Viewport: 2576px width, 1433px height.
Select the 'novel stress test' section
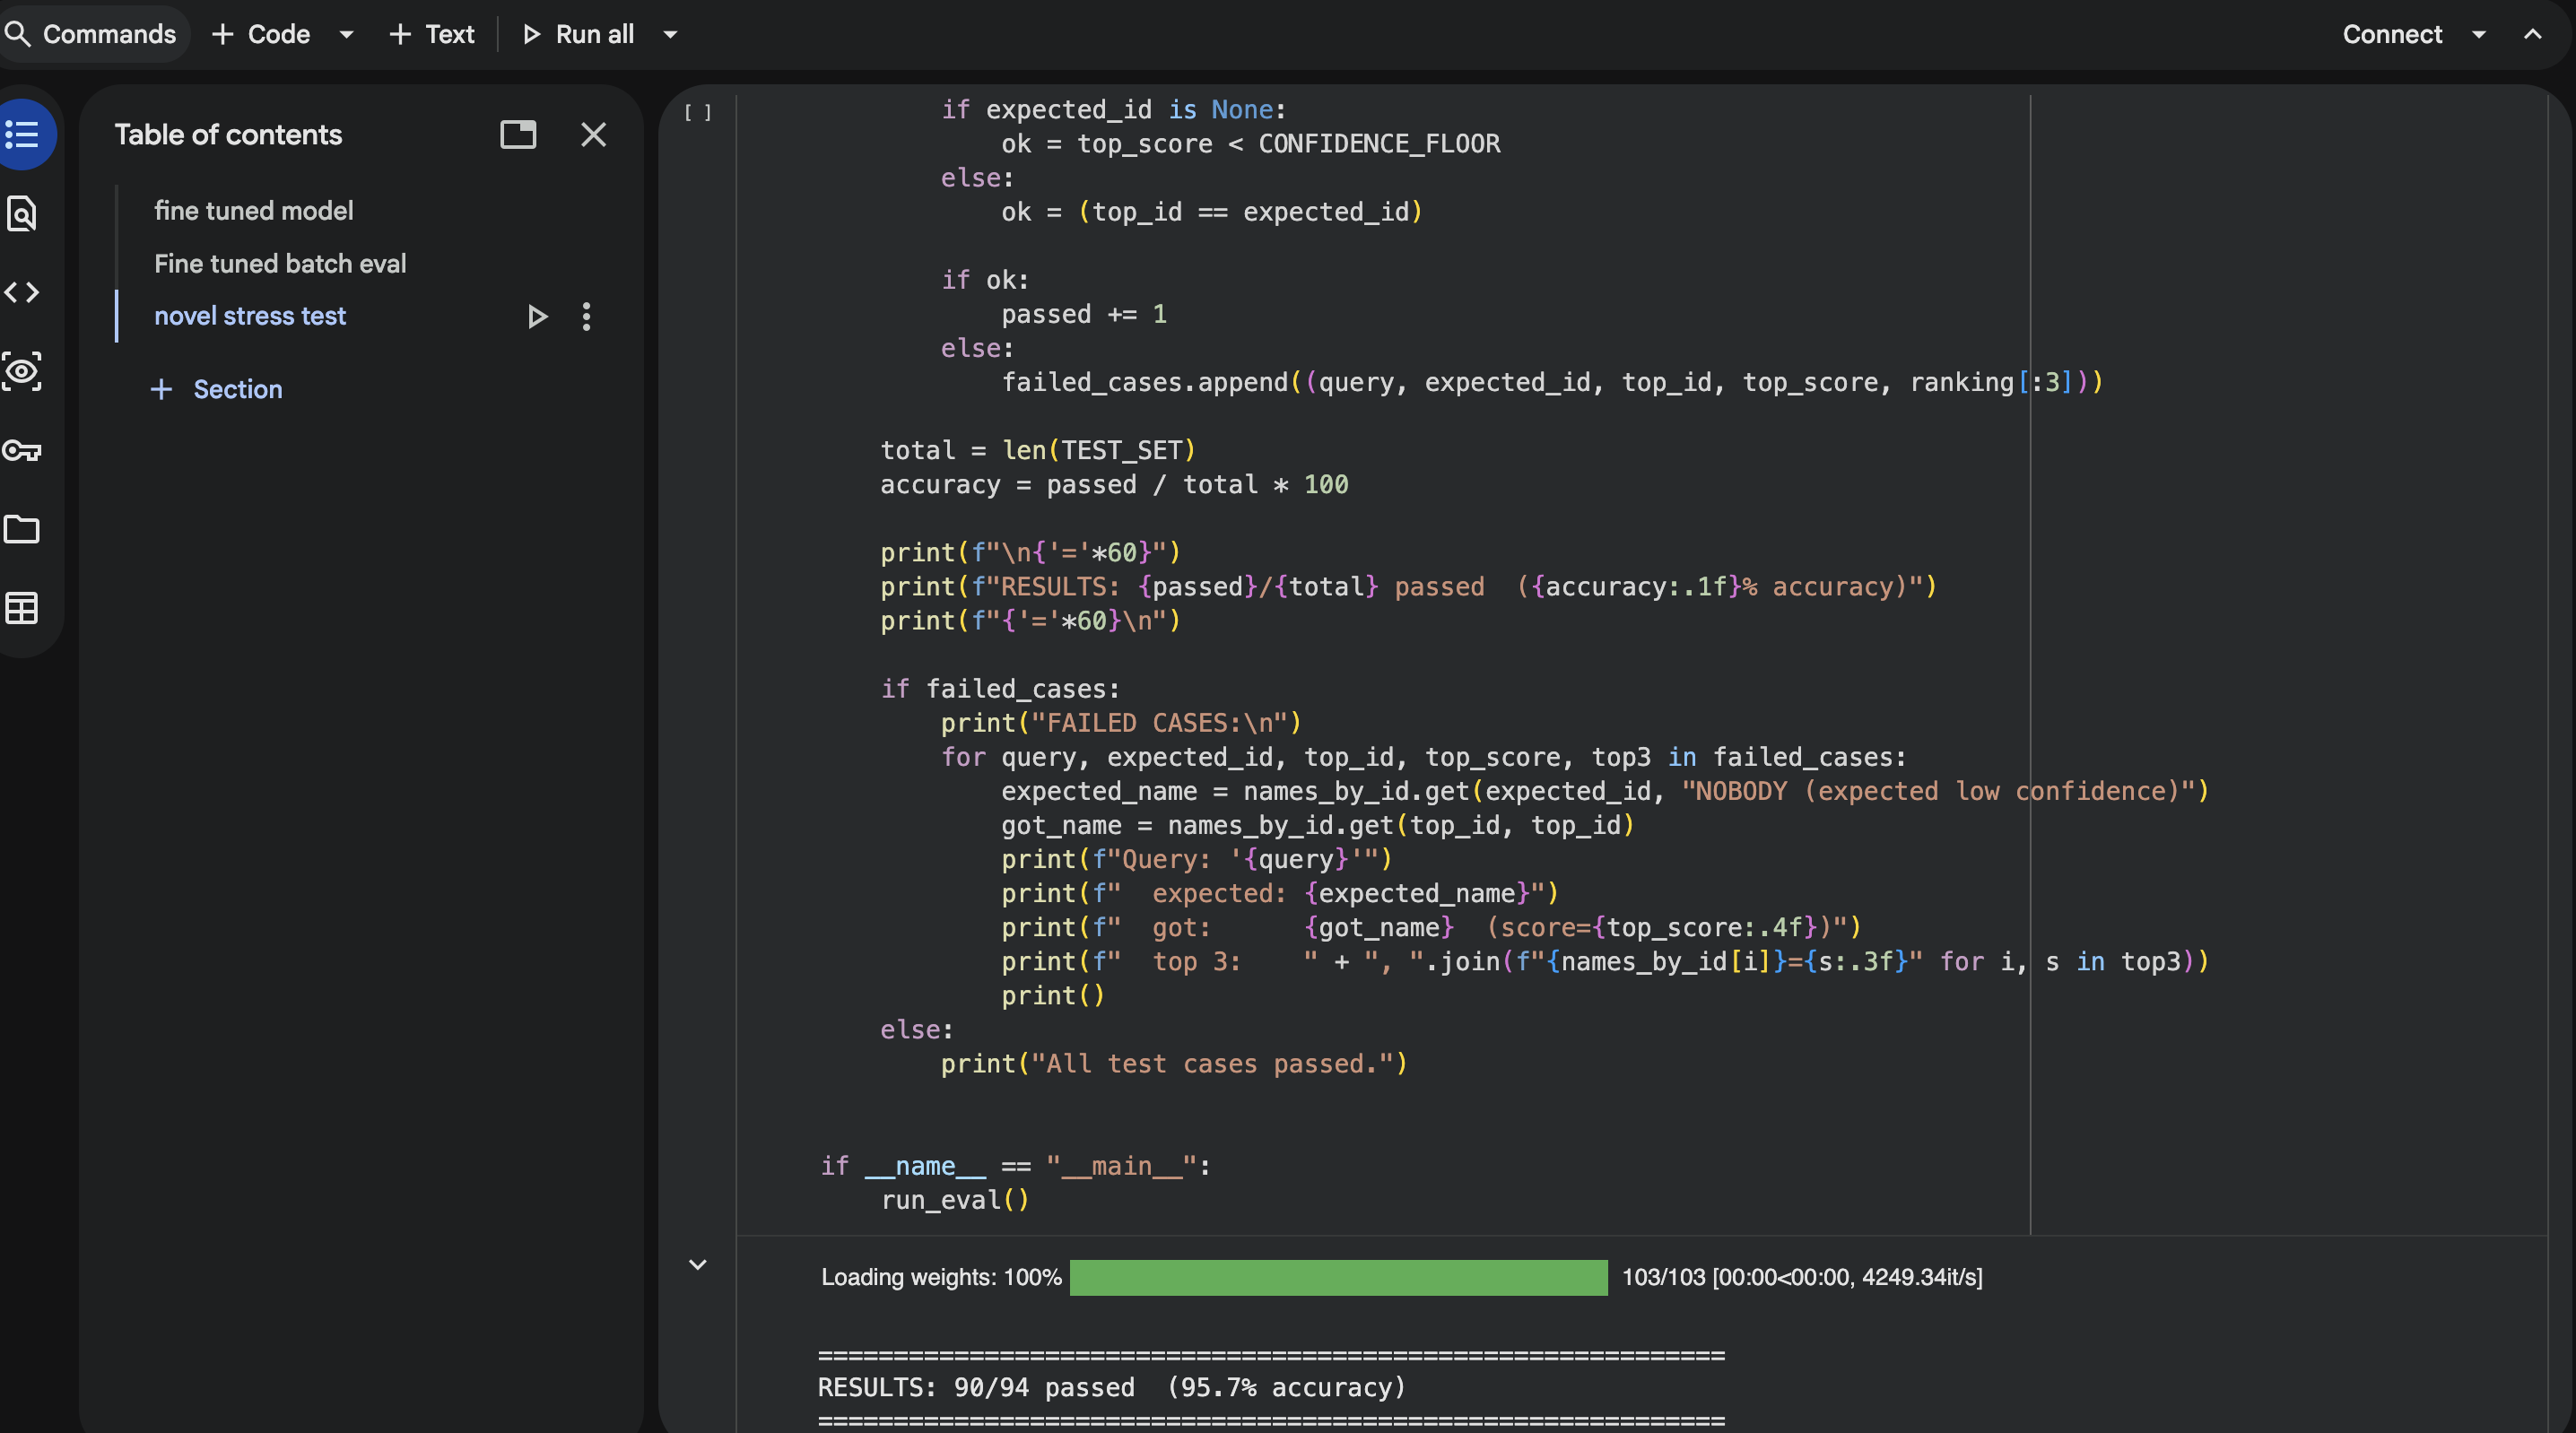click(250, 316)
